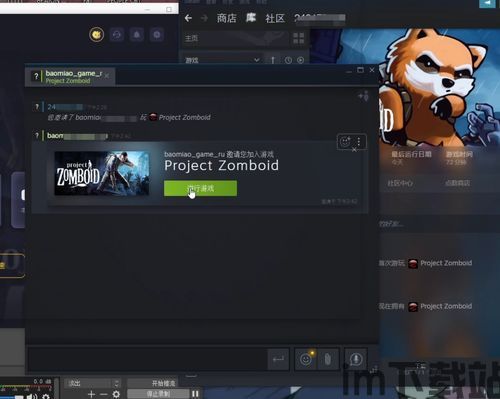Click the chat message input field
The width and height of the screenshot is (500, 399).
[147, 359]
